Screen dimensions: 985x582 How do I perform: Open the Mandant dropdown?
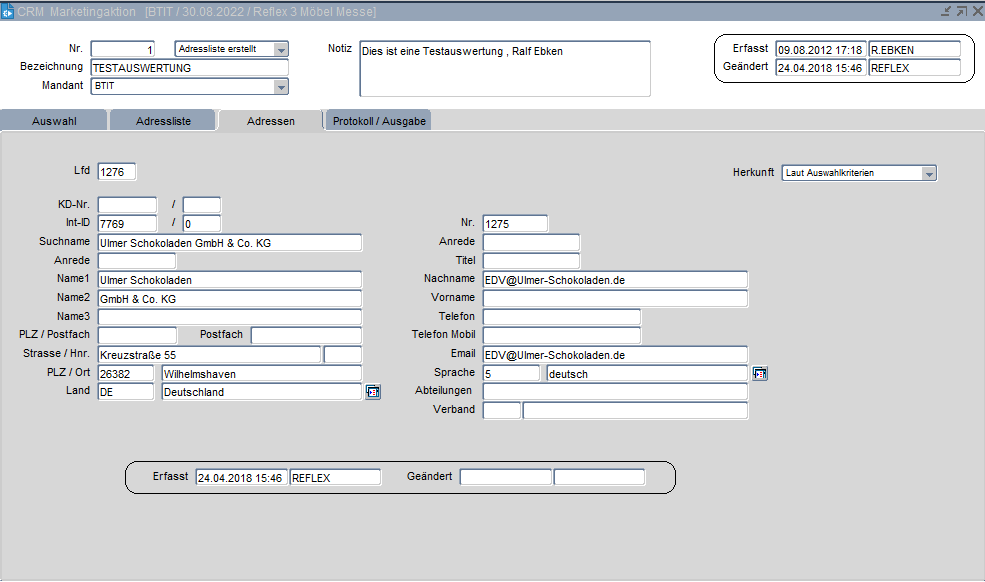(281, 87)
